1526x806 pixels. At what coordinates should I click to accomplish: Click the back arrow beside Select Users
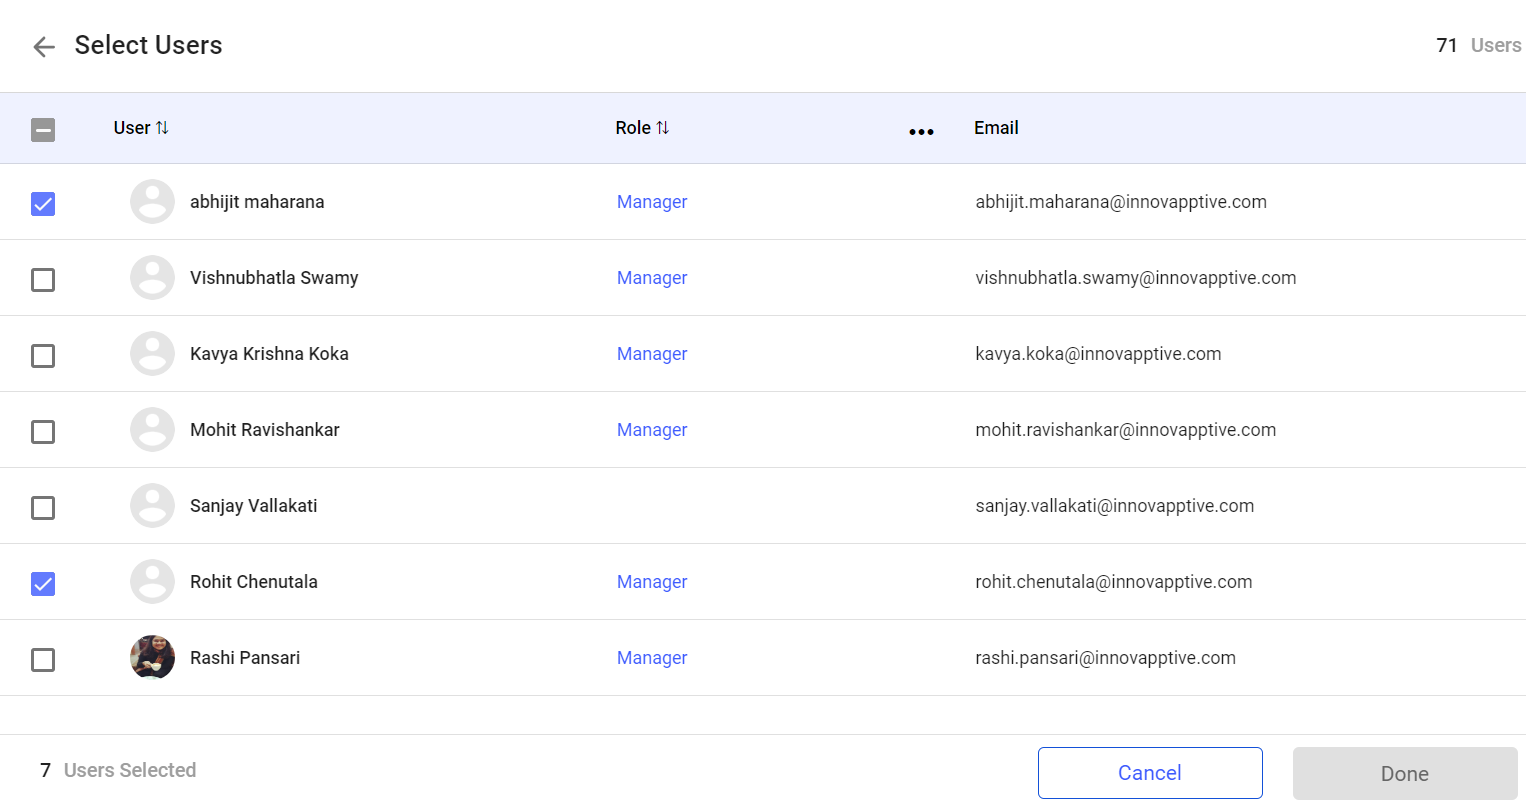43,47
